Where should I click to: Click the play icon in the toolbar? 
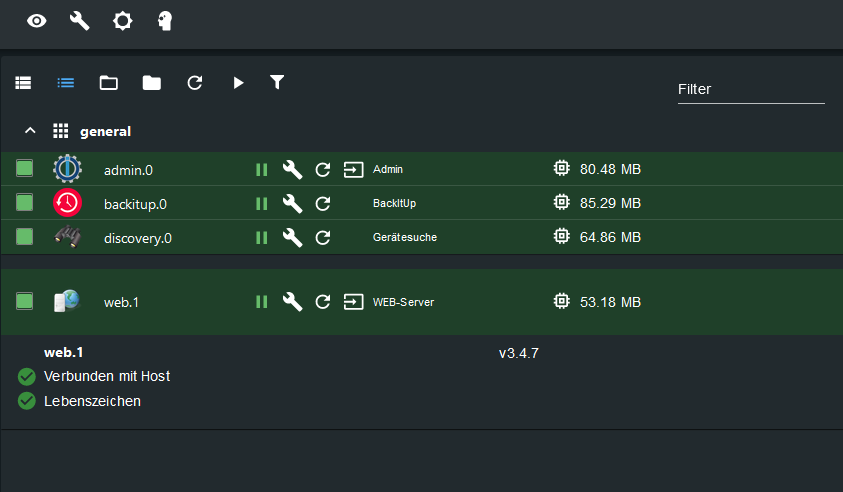tap(238, 83)
